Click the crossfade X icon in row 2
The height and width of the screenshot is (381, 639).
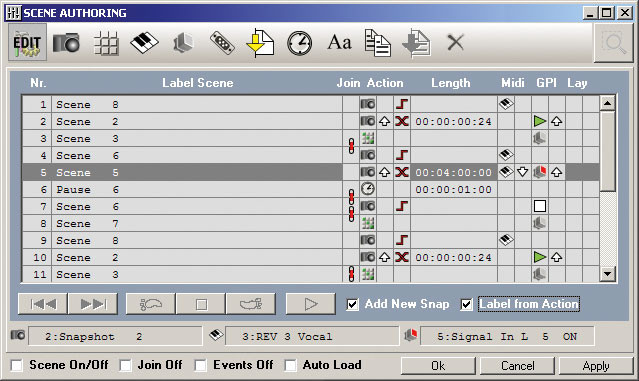click(402, 121)
